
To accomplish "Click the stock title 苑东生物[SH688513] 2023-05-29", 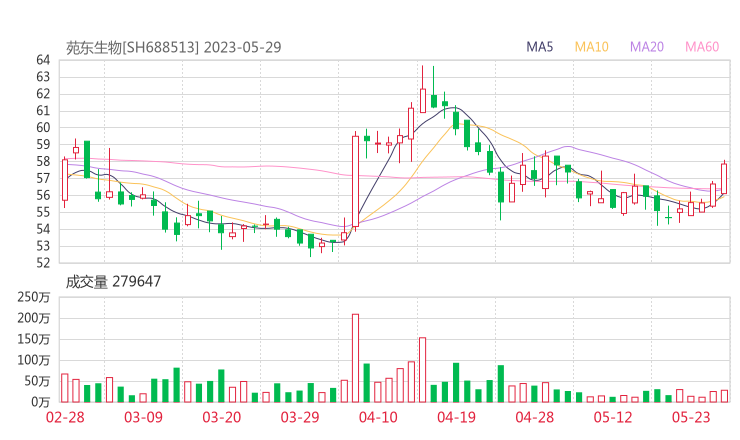I will click(x=173, y=47).
